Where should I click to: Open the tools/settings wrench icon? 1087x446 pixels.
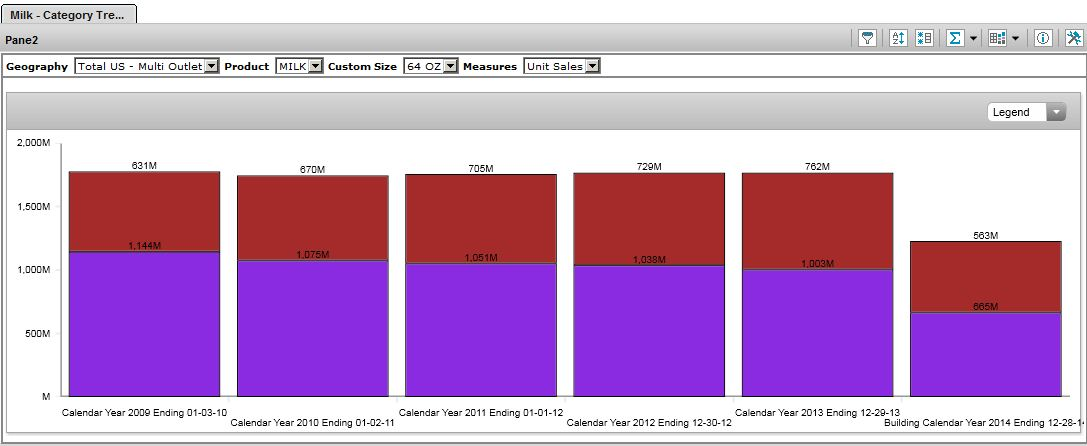1073,38
